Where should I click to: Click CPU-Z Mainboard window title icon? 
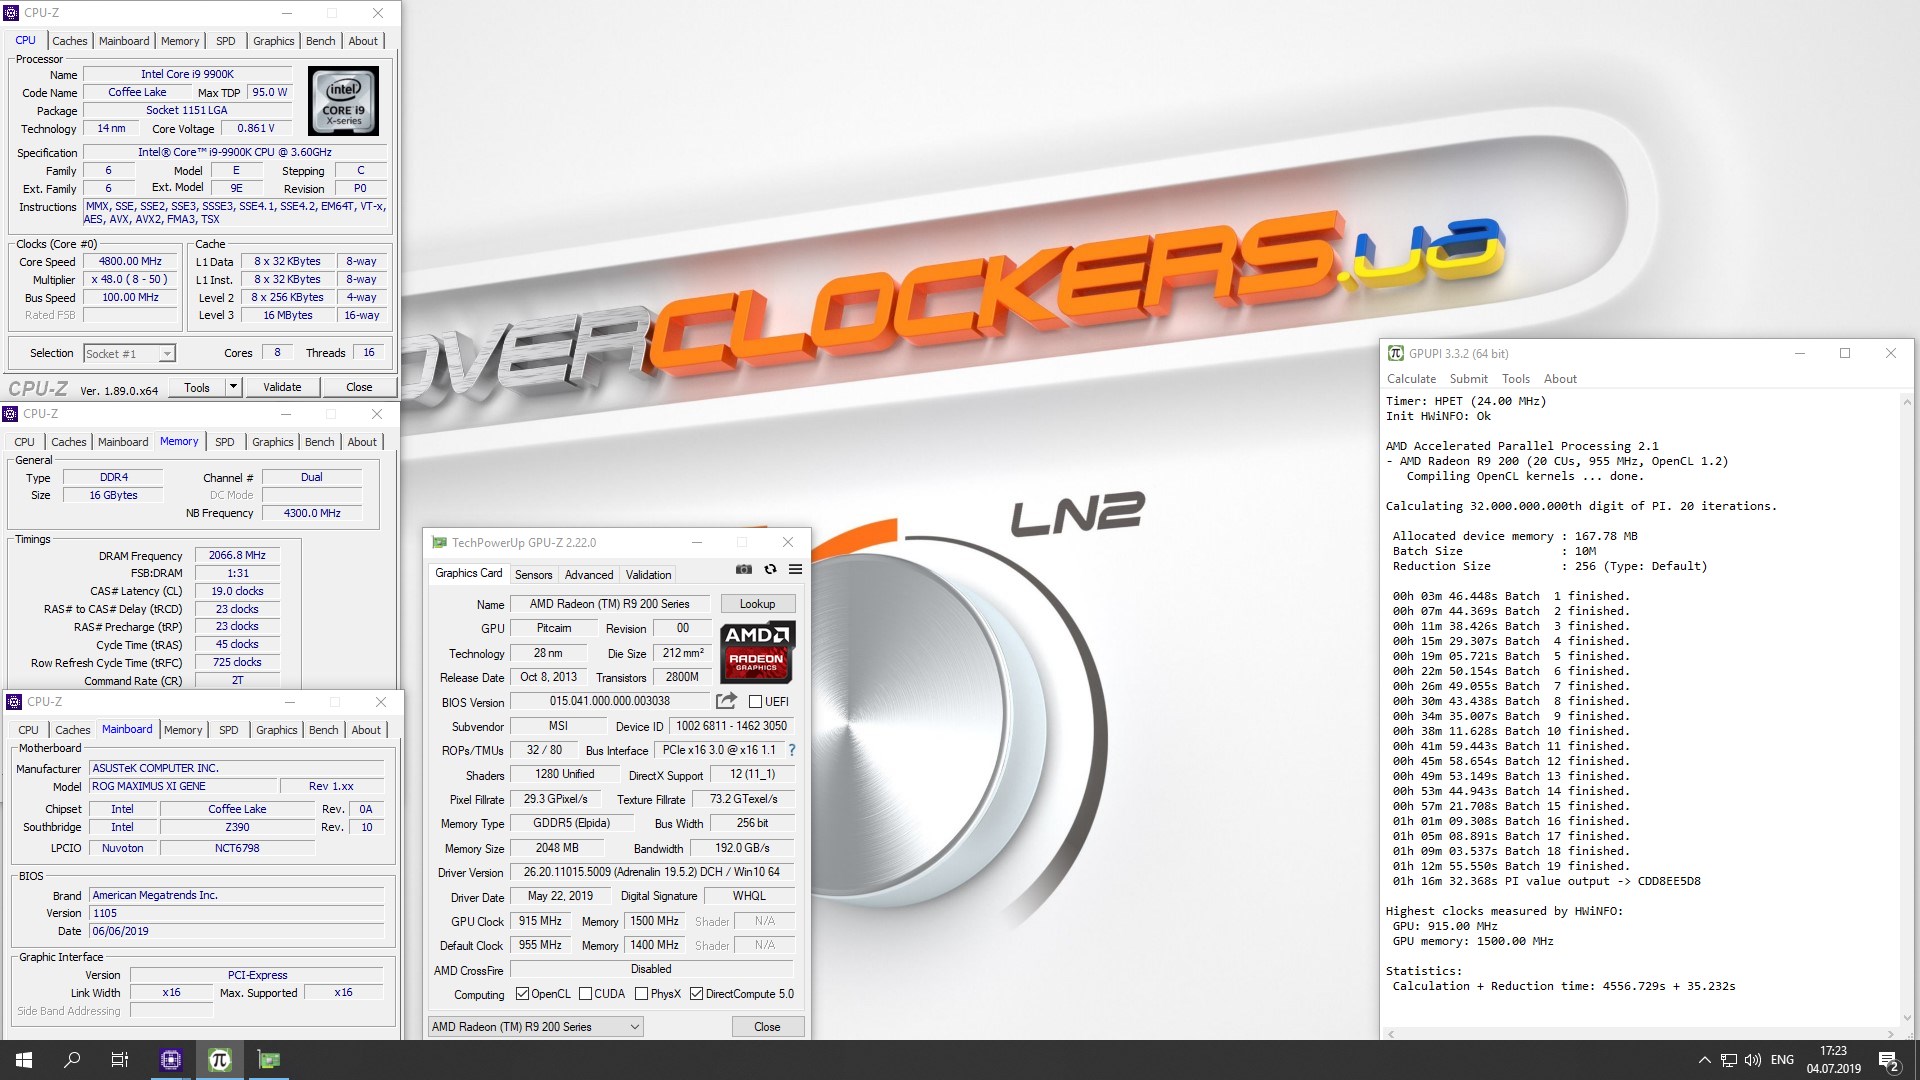[14, 702]
